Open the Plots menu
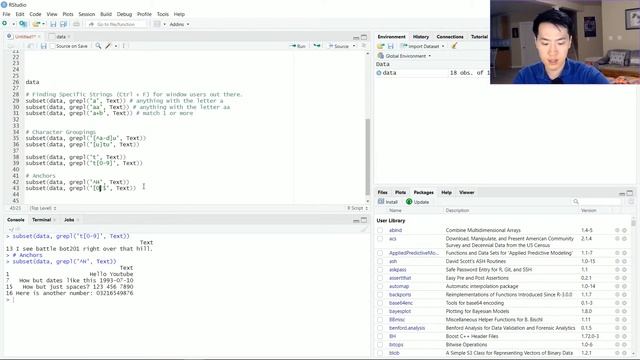640x360 pixels. pos(68,14)
